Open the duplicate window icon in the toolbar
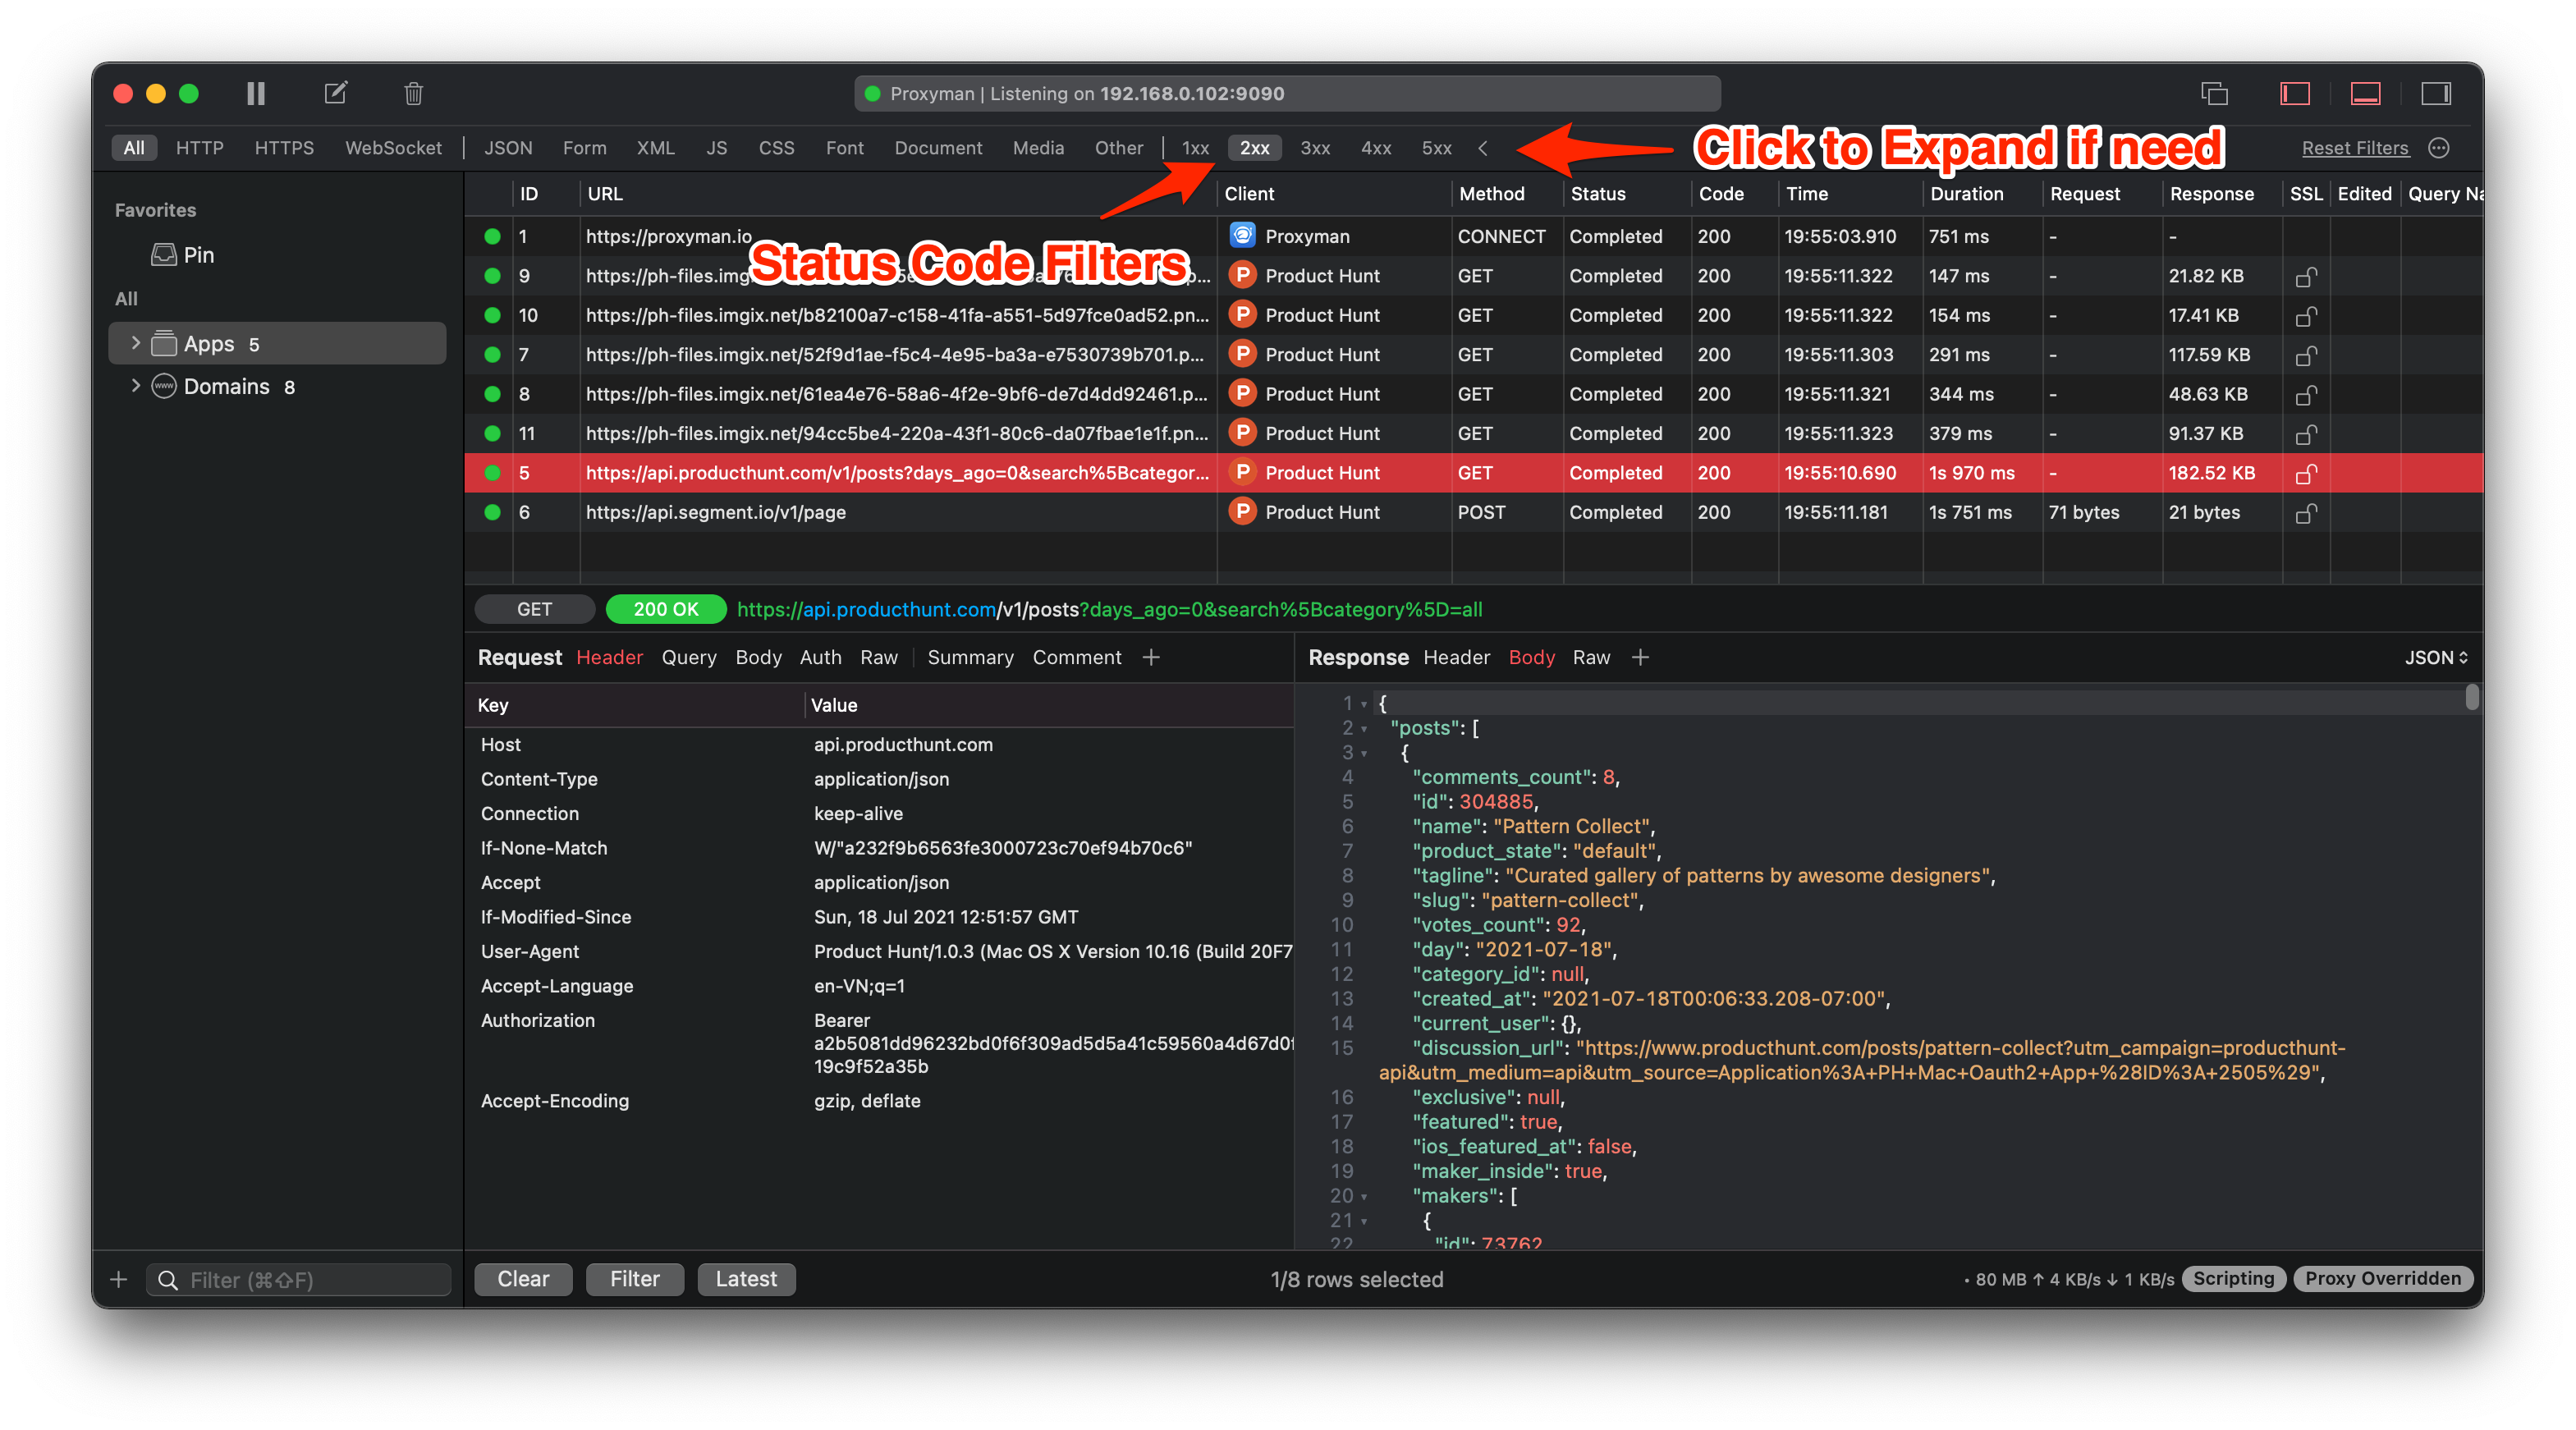 (x=2214, y=94)
